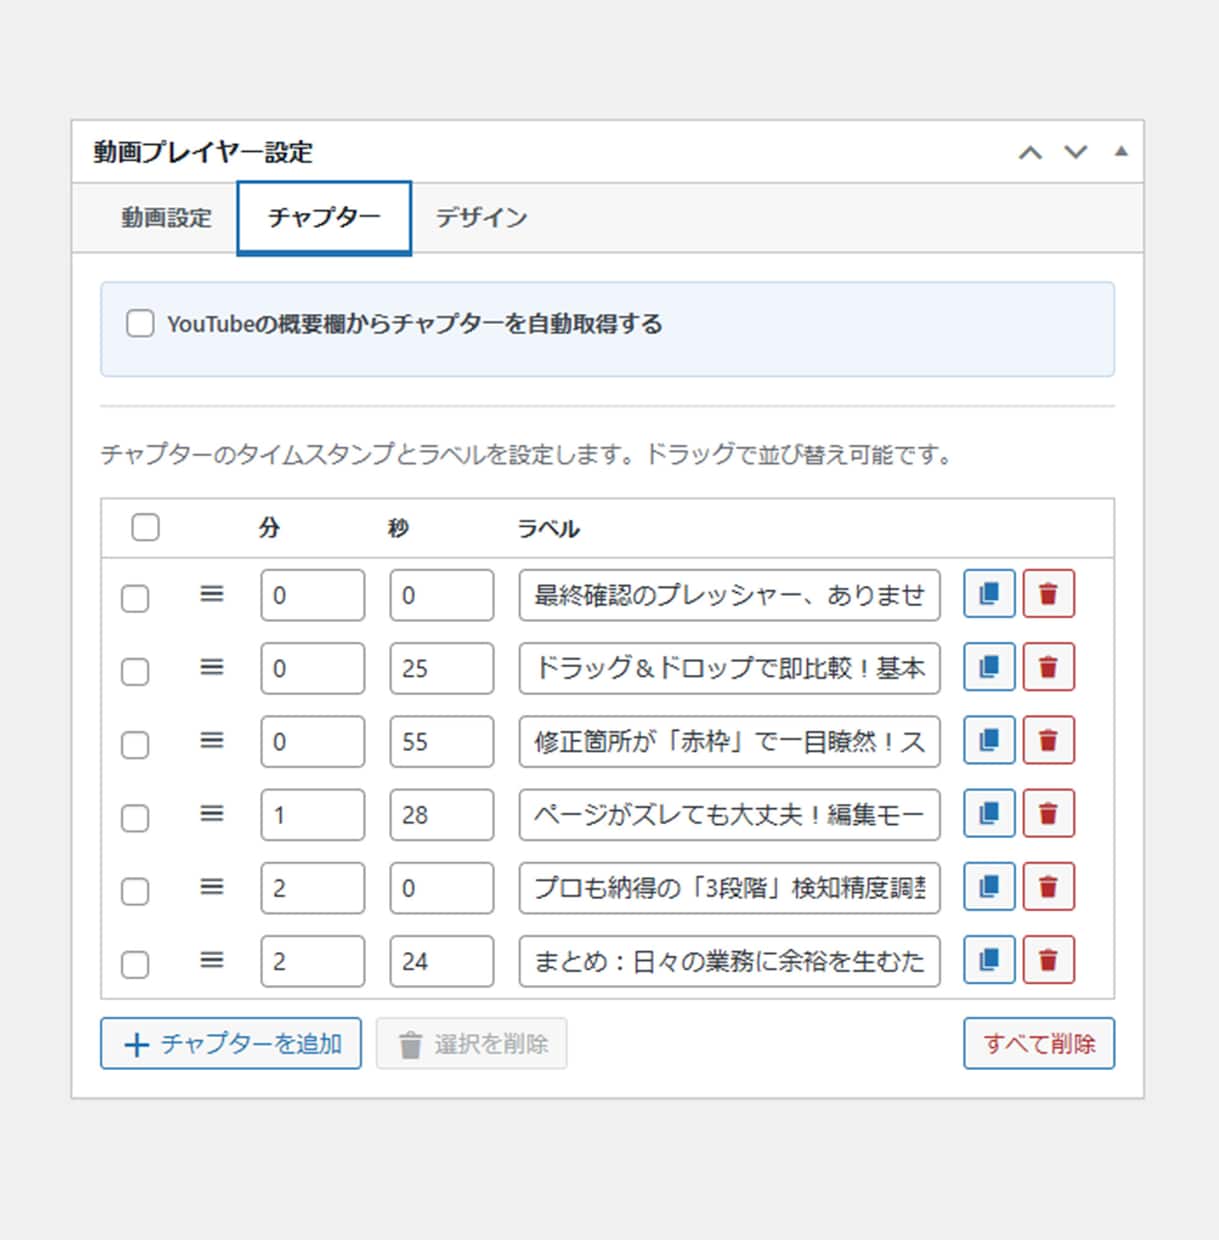This screenshot has height=1240, width=1219.
Task: Click the 選択を削除 button
Action: click(x=472, y=1043)
